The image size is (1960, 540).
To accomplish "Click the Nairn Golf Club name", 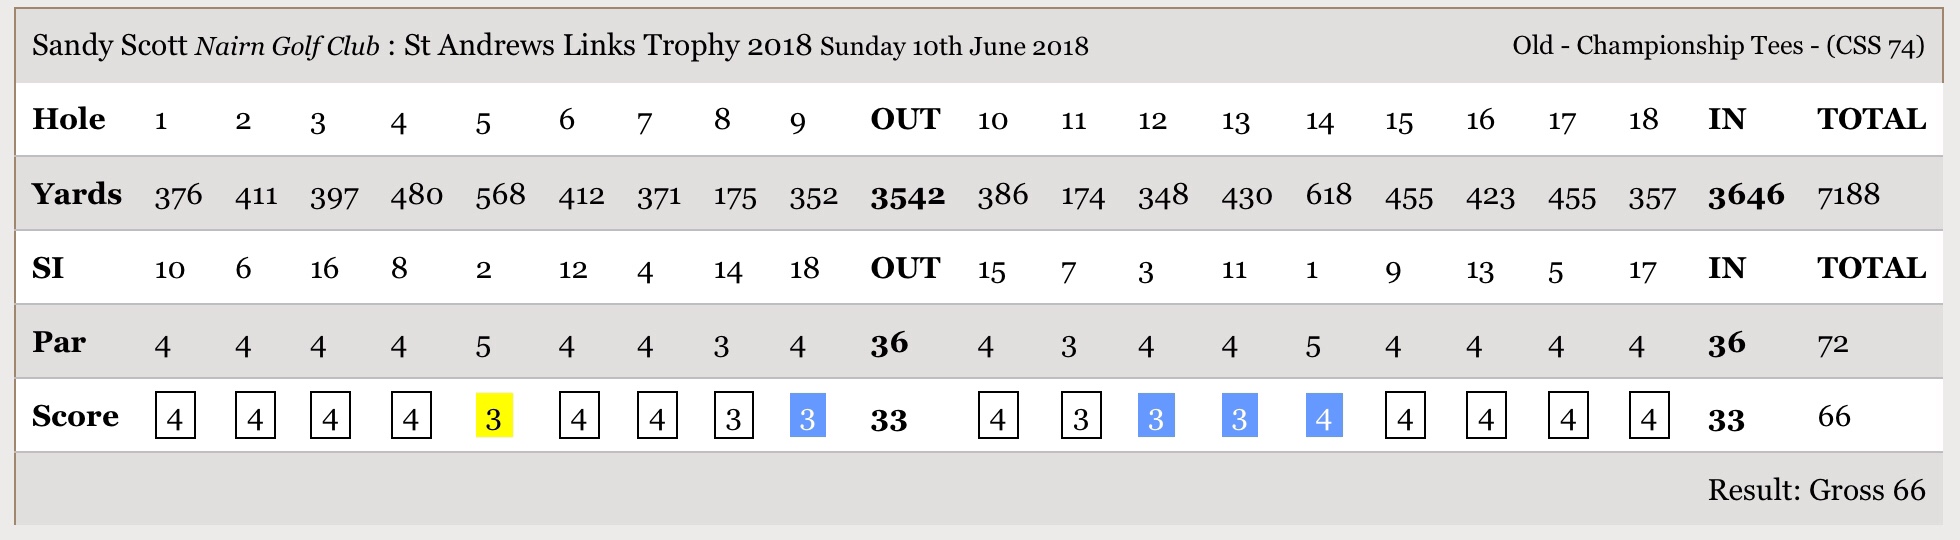I will (287, 47).
